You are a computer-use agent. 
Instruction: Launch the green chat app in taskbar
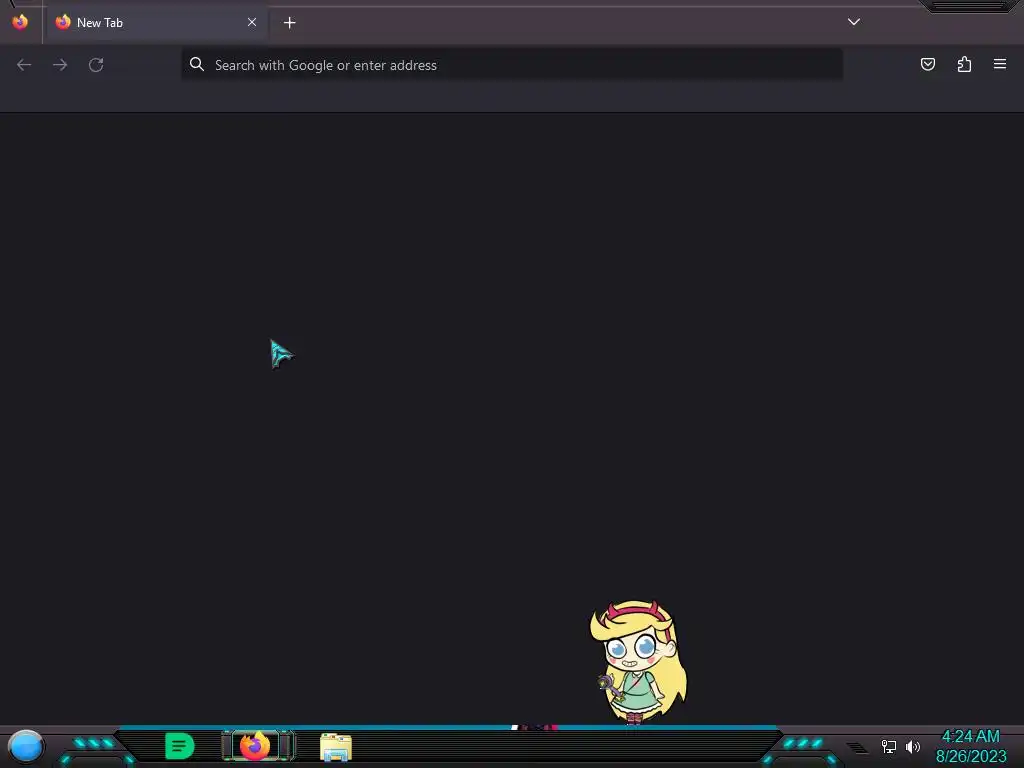pos(180,746)
